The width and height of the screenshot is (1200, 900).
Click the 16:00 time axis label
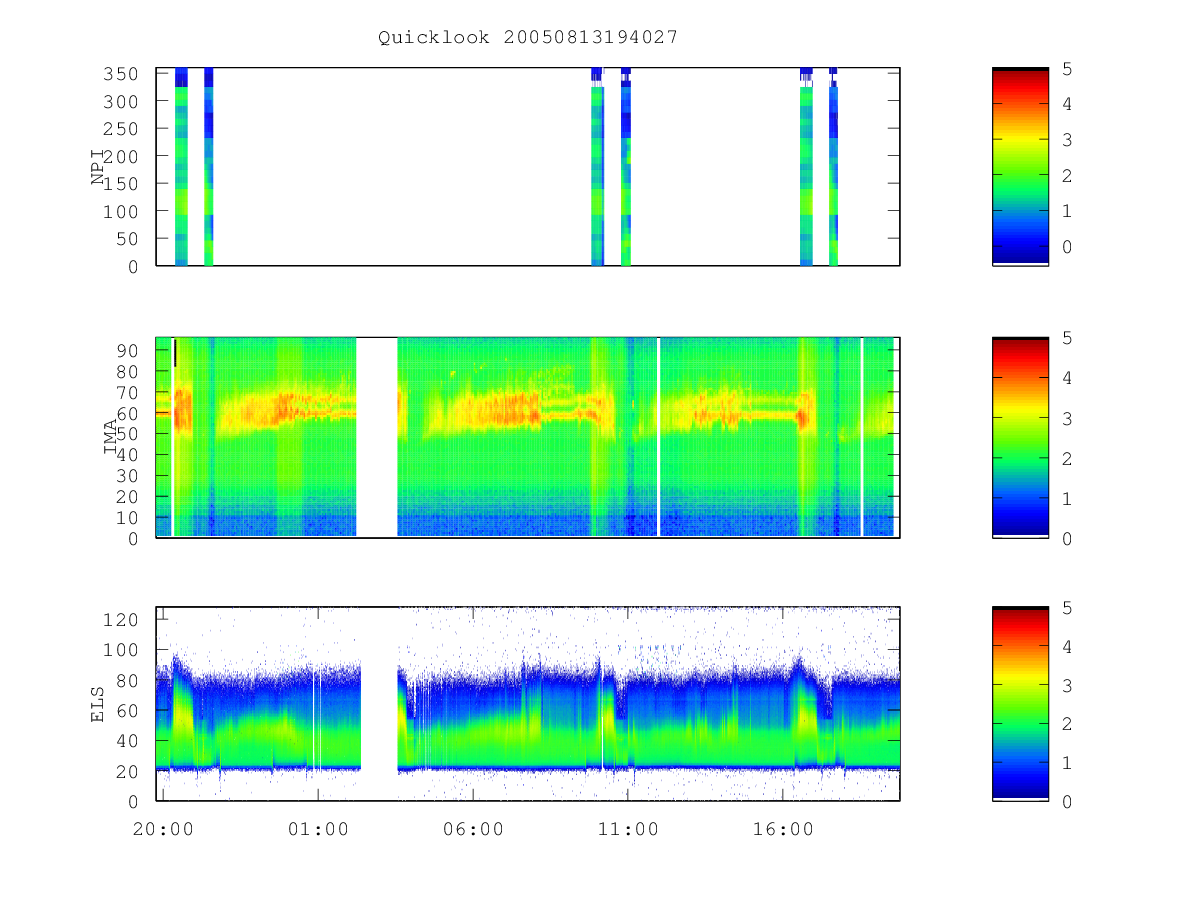pos(783,828)
